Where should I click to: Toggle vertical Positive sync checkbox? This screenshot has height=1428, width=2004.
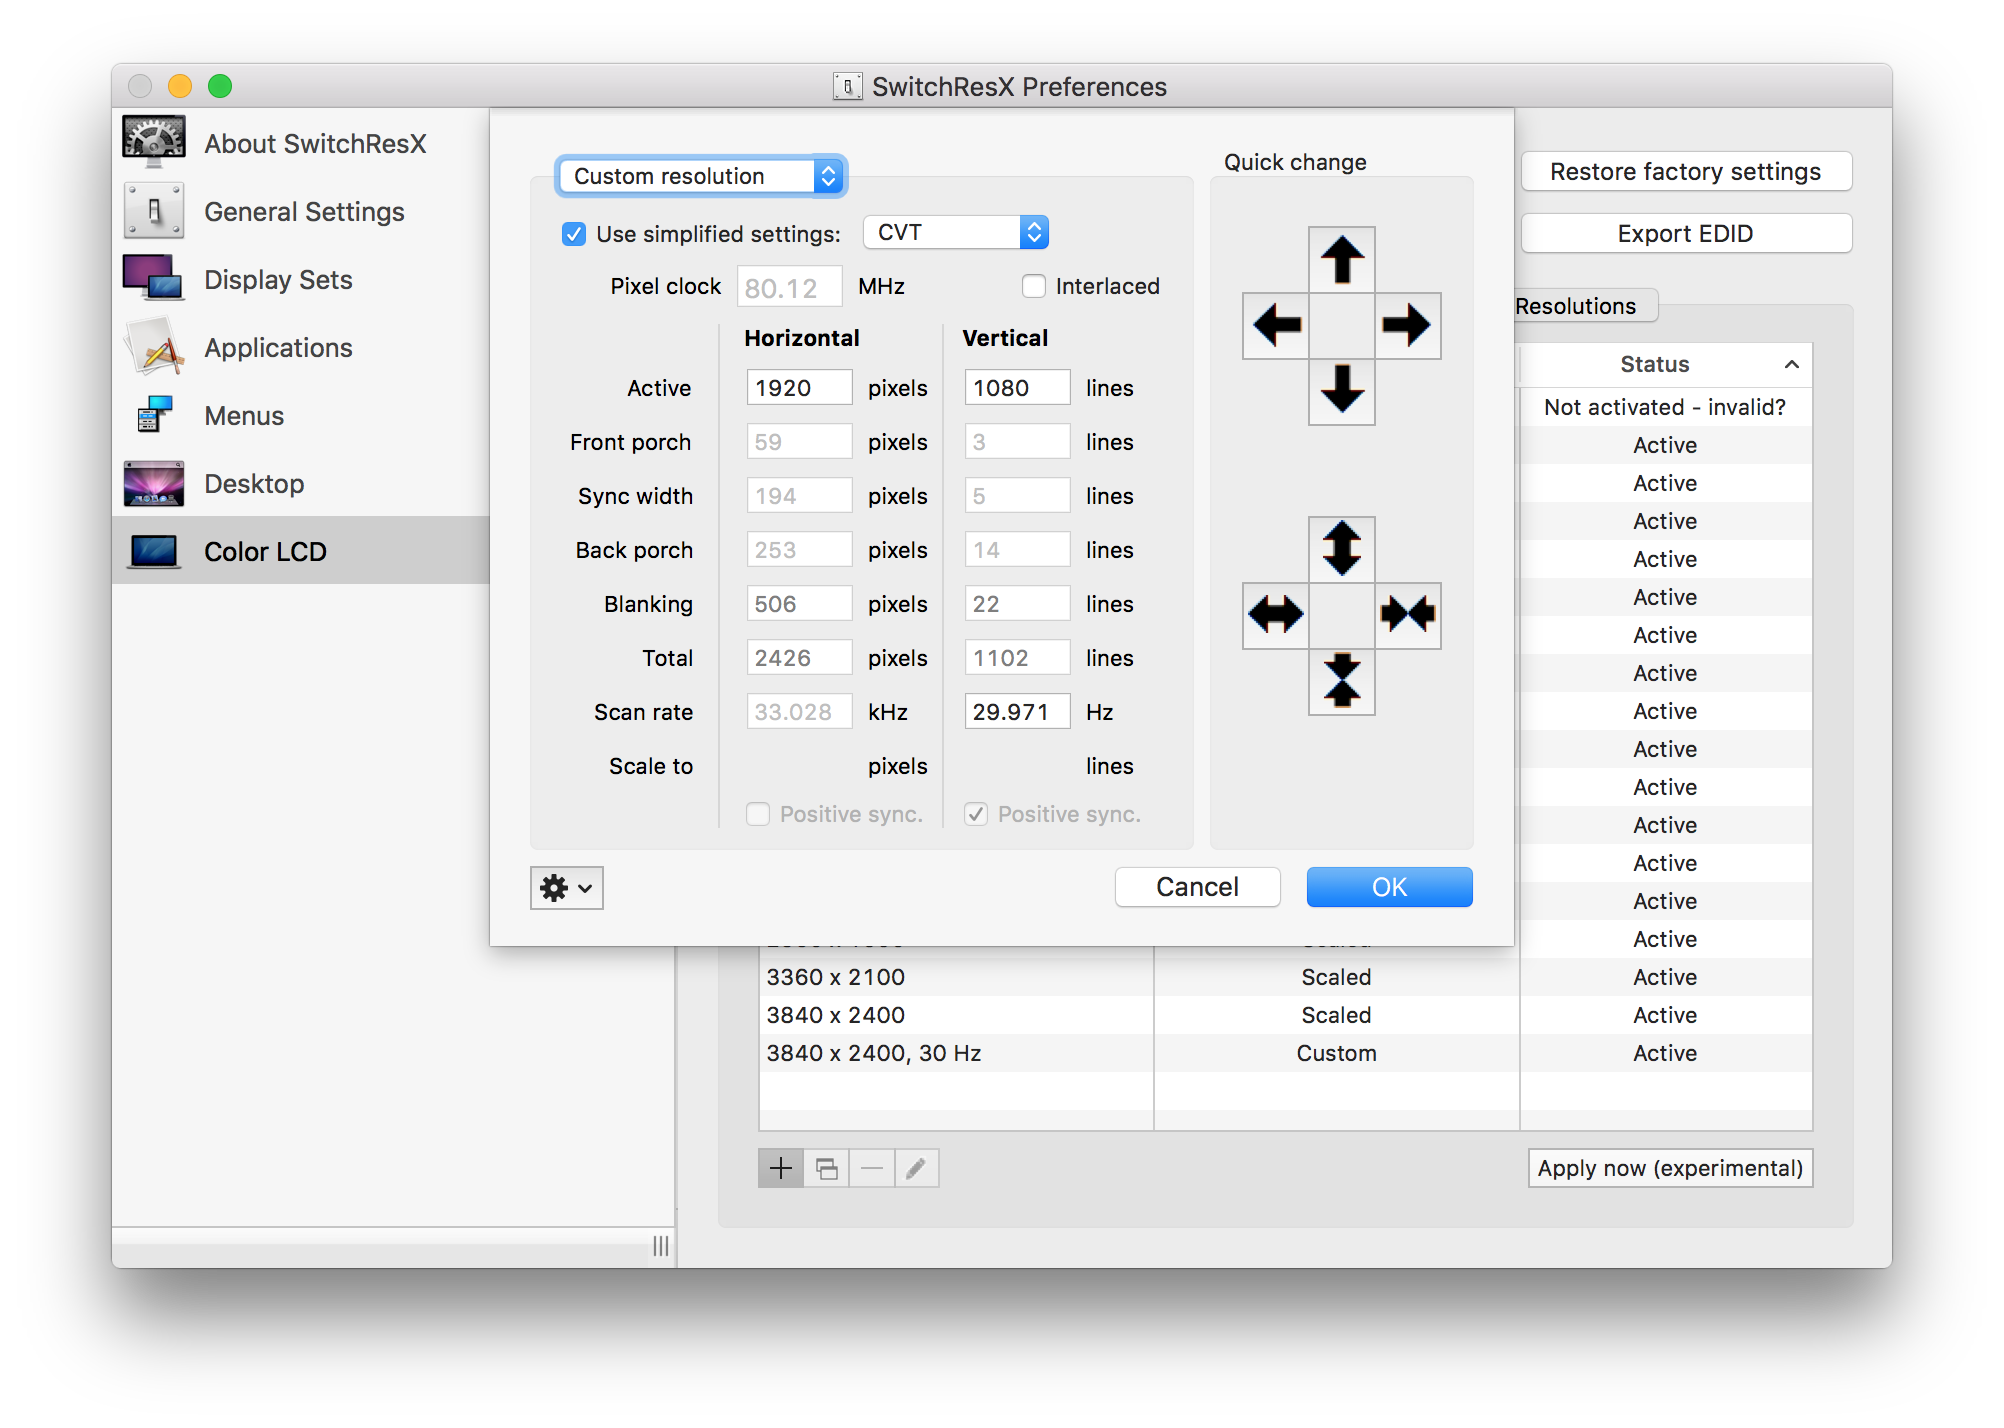point(976,814)
